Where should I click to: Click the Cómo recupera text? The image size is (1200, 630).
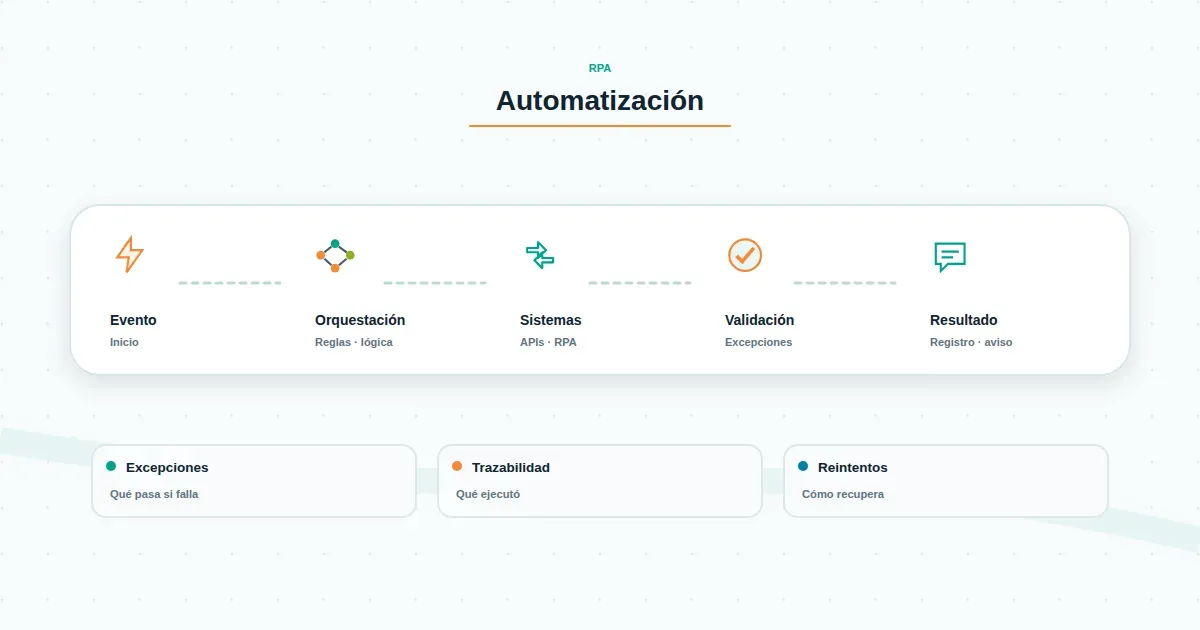point(843,494)
